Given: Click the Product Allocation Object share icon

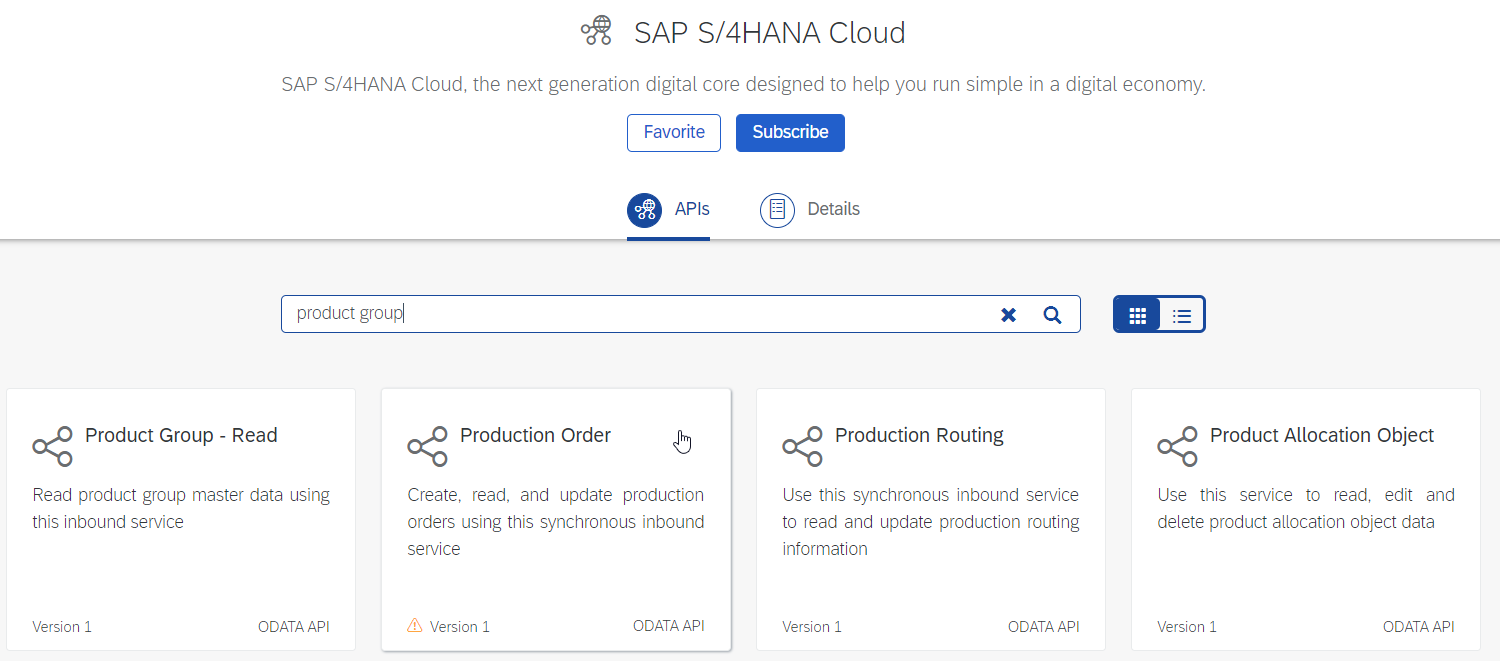Looking at the screenshot, I should (1177, 446).
